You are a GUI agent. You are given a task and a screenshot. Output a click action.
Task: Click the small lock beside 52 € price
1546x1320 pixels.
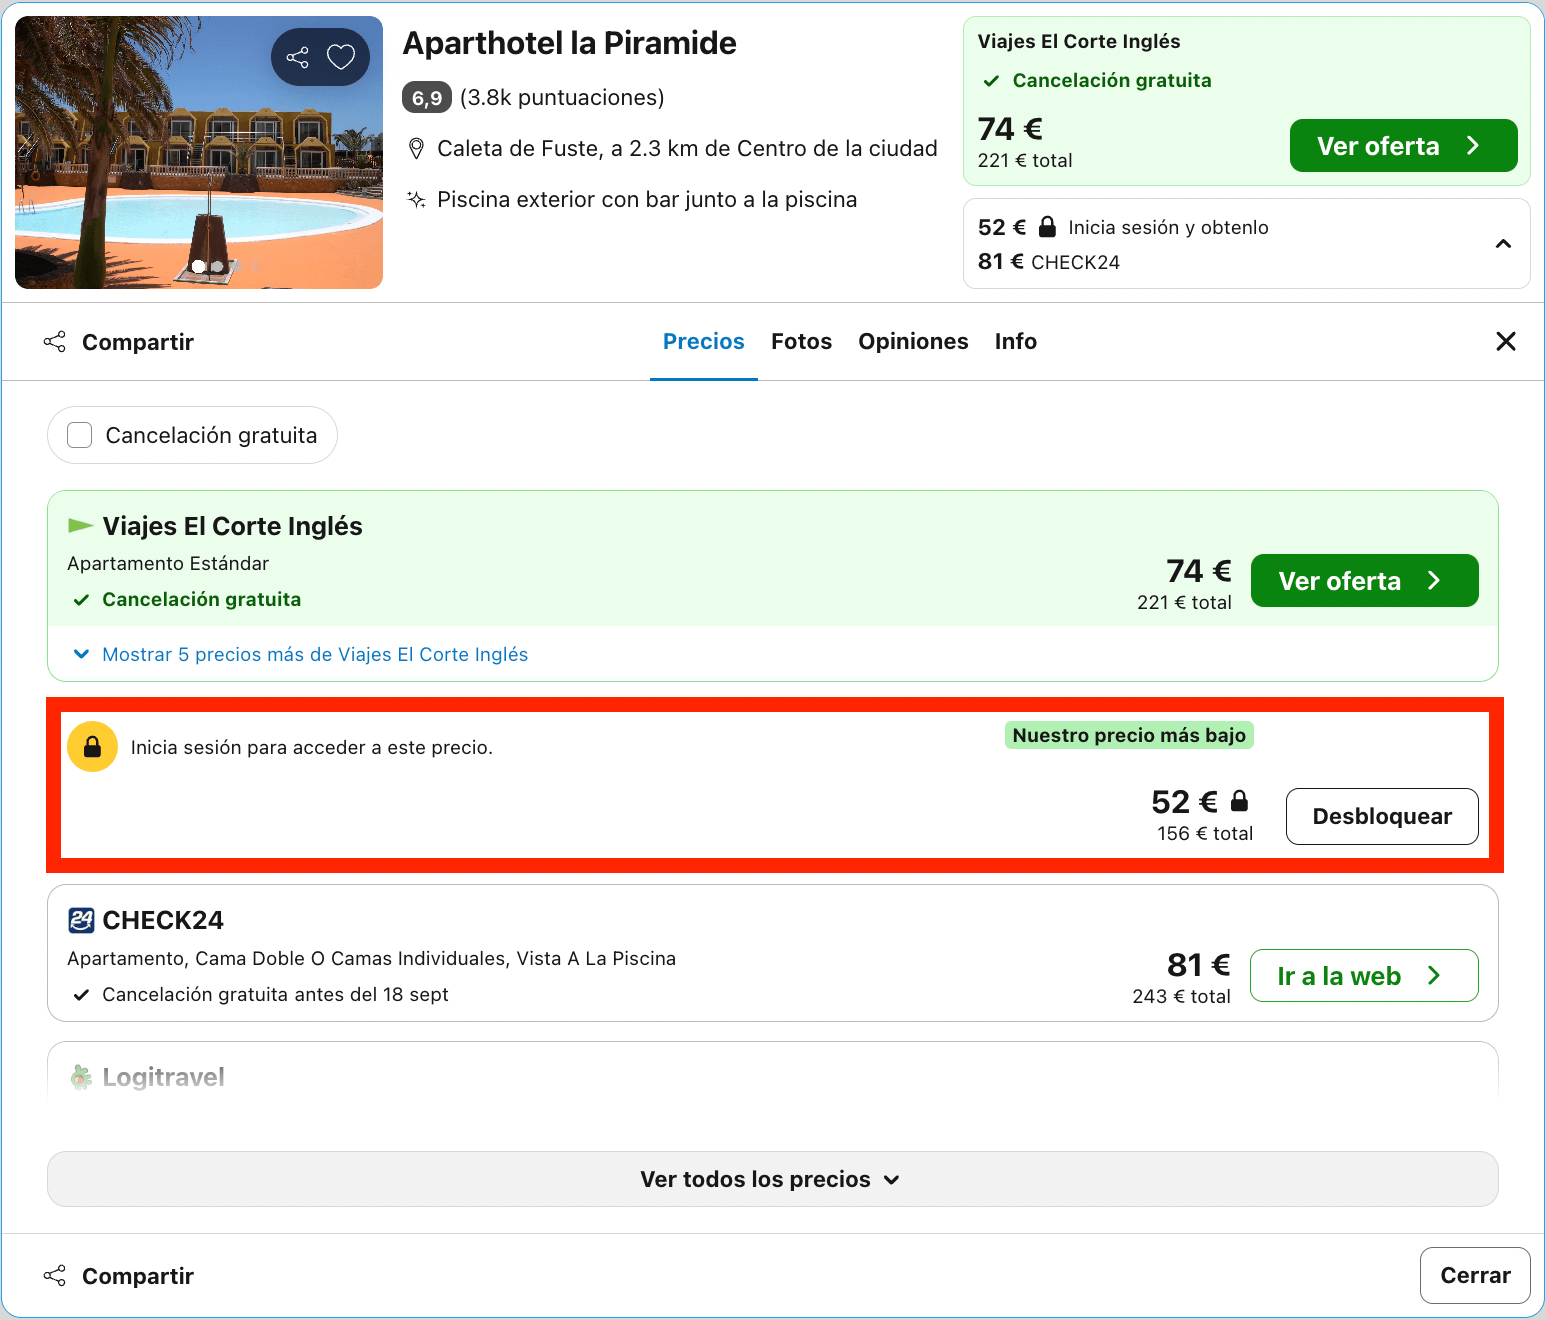[x=1239, y=800]
